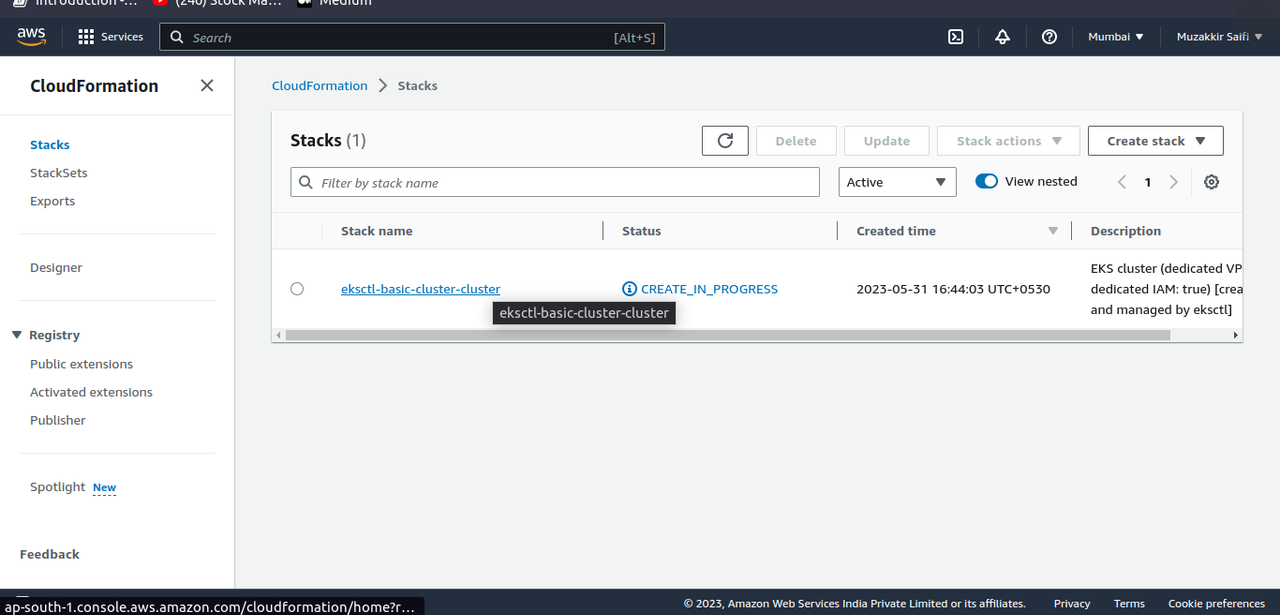Open Spotlight in the sidebar
1280x615 pixels.
57,487
